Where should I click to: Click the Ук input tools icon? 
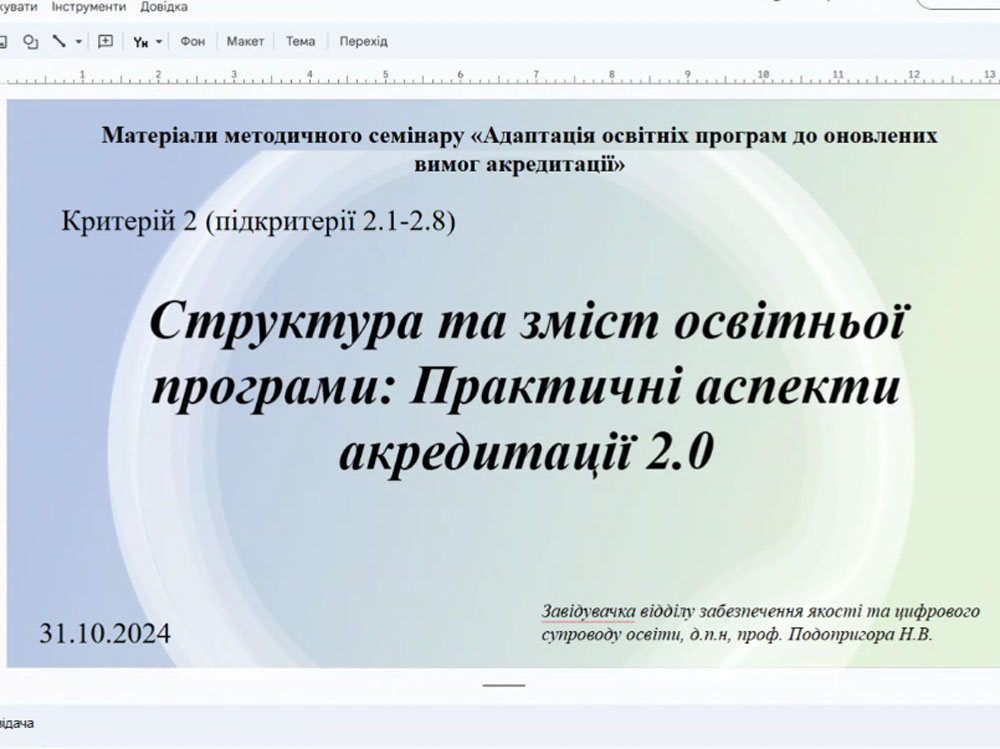click(x=140, y=42)
